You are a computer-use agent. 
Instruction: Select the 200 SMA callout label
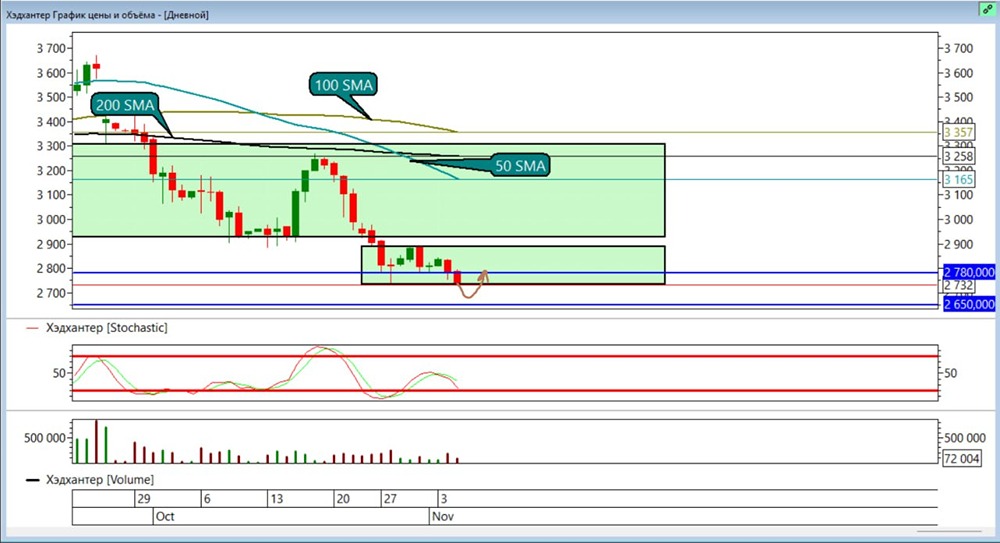pos(125,105)
